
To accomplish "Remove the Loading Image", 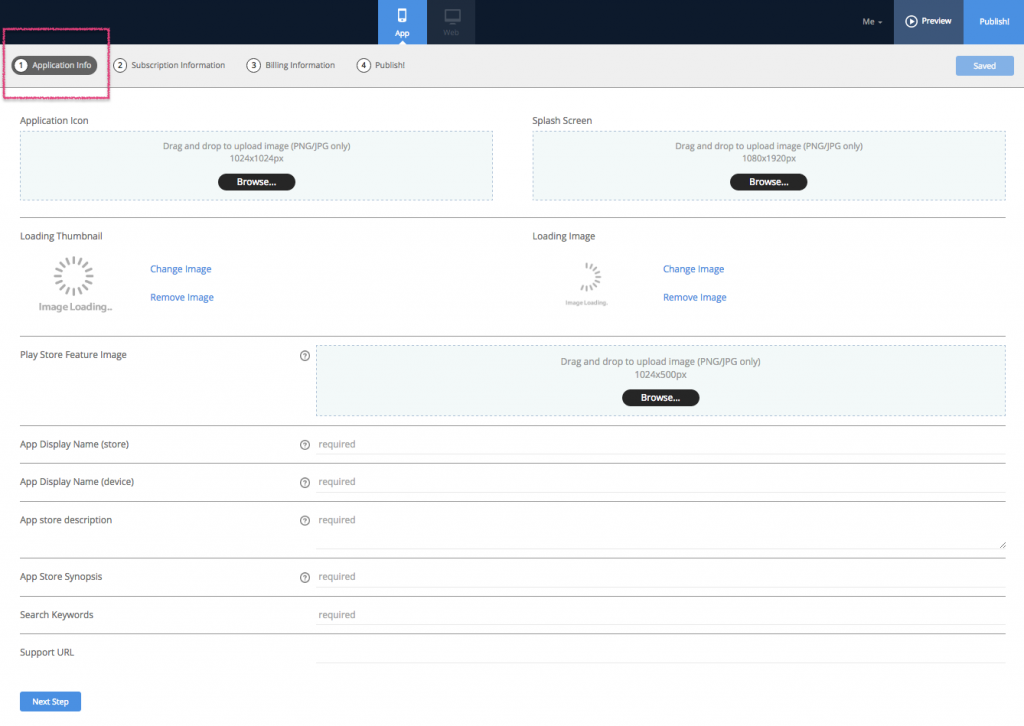I will click(x=694, y=297).
